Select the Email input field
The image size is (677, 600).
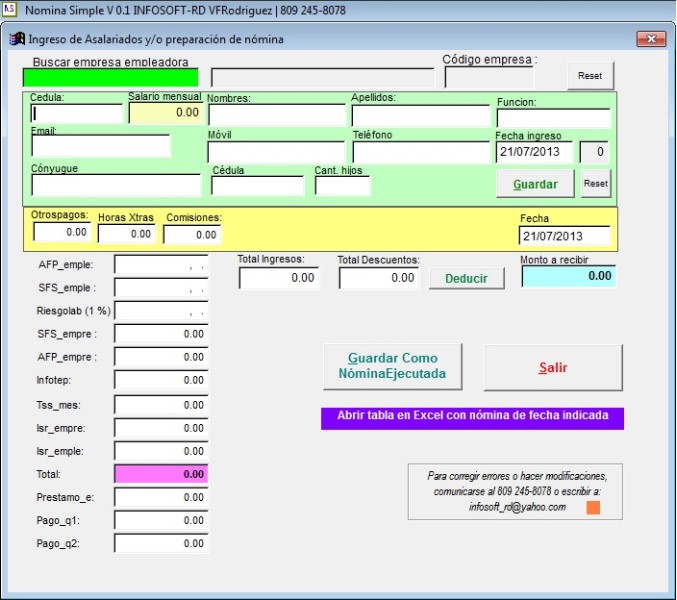pyautogui.click(x=101, y=147)
